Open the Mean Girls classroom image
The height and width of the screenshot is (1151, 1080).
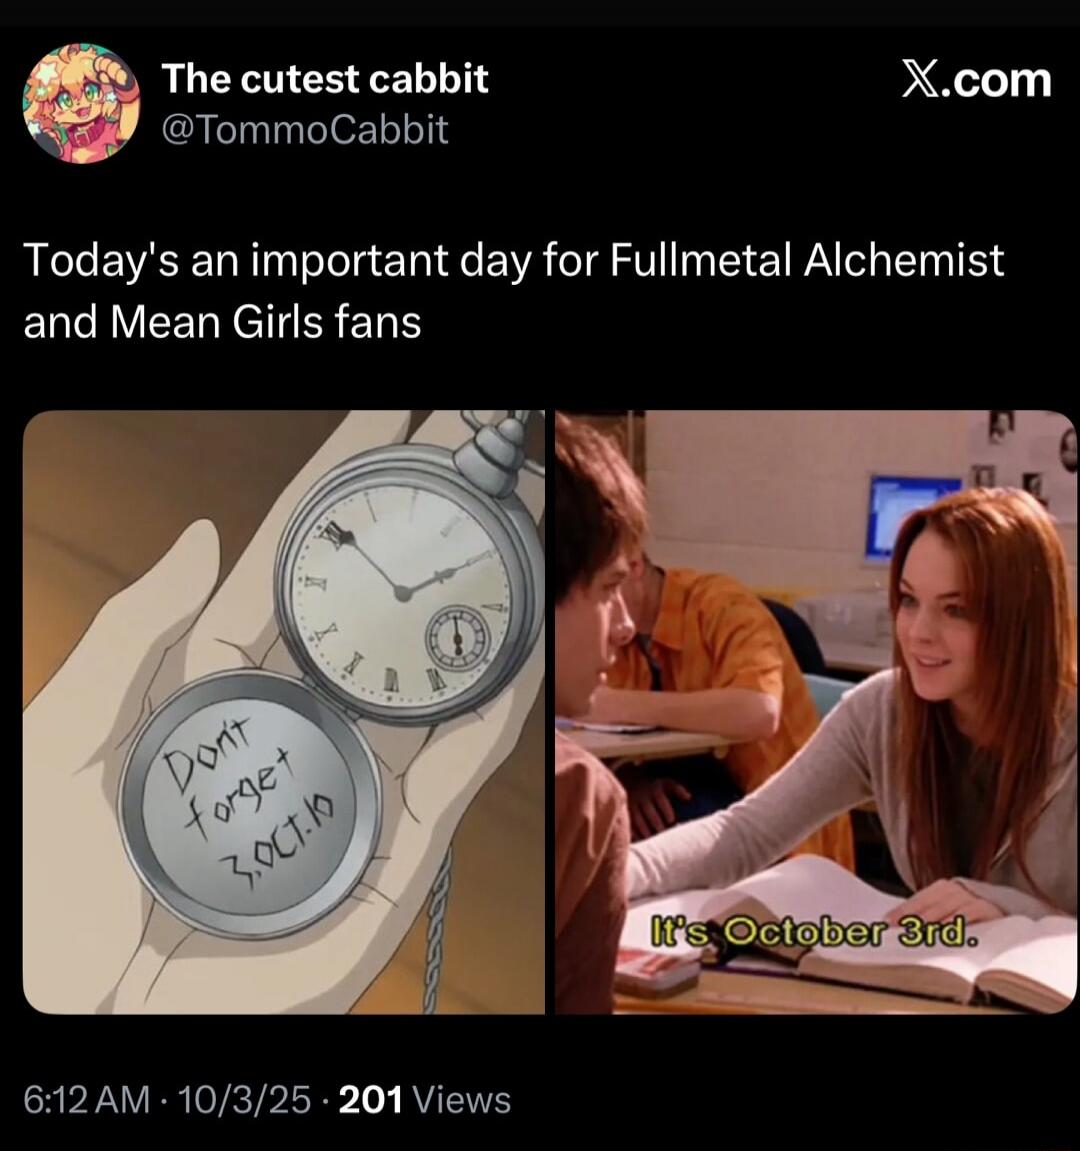coord(816,712)
